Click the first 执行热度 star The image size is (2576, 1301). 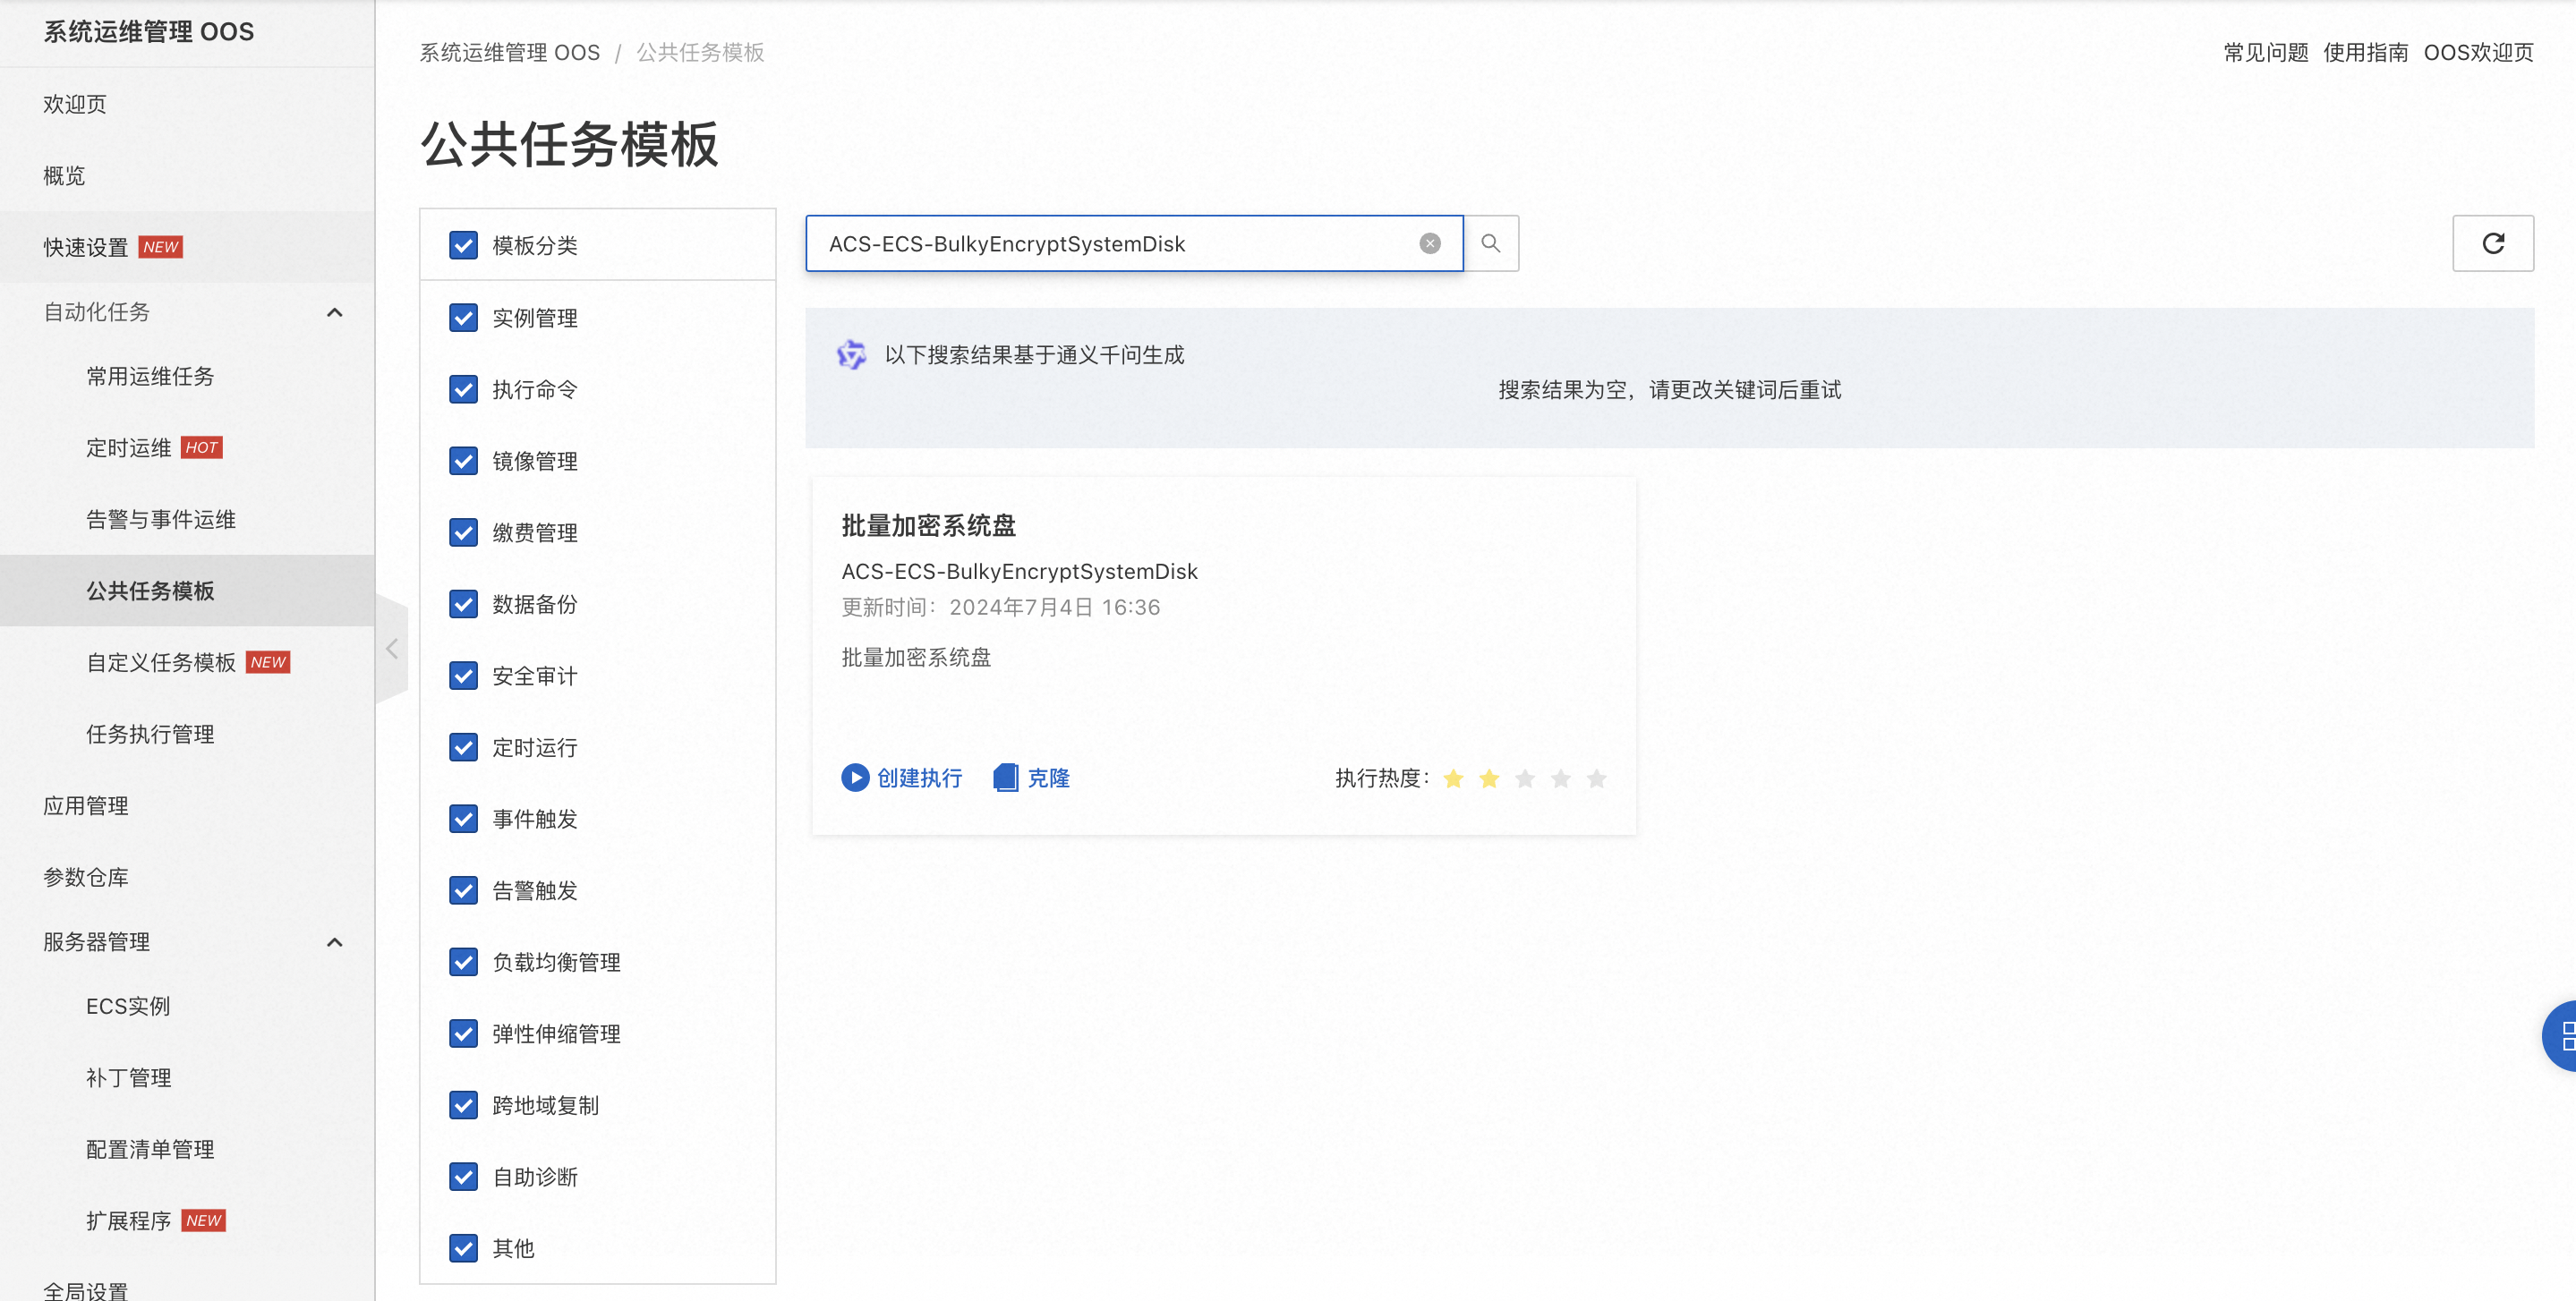pyautogui.click(x=1454, y=778)
